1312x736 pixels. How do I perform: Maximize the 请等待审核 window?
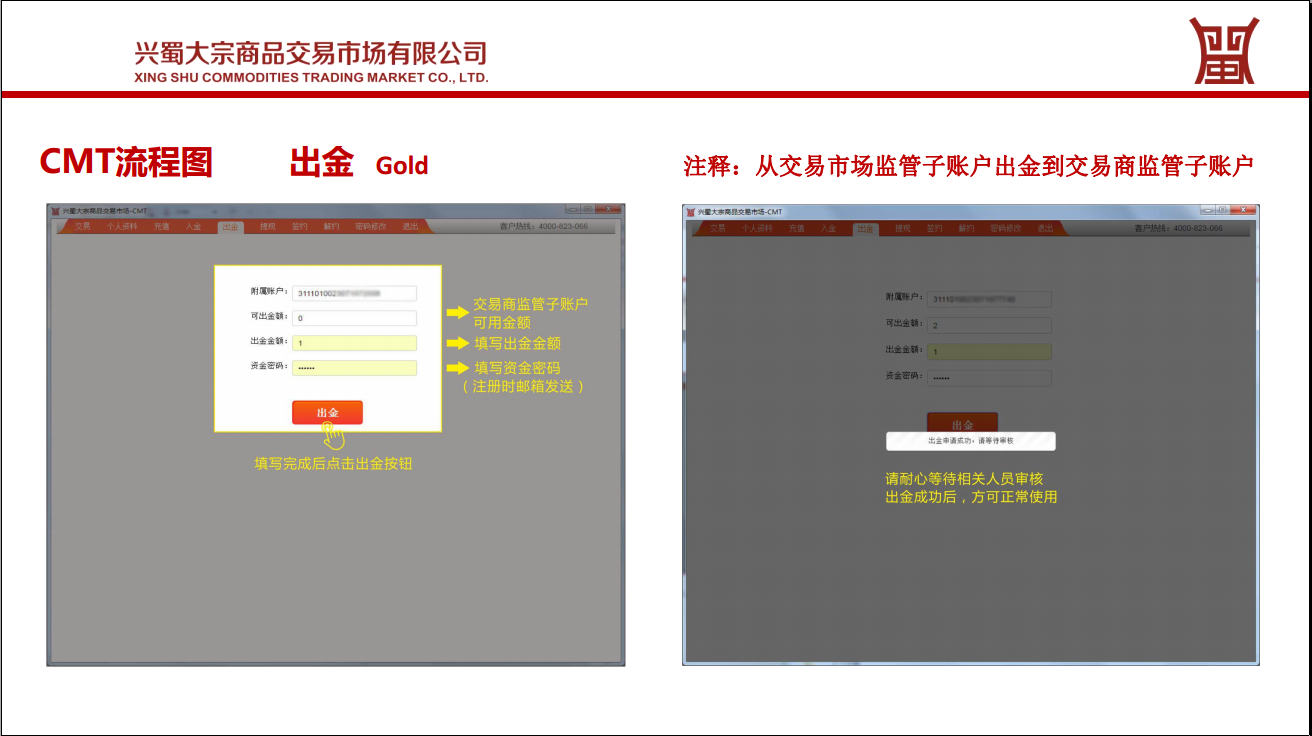pyautogui.click(x=1223, y=209)
